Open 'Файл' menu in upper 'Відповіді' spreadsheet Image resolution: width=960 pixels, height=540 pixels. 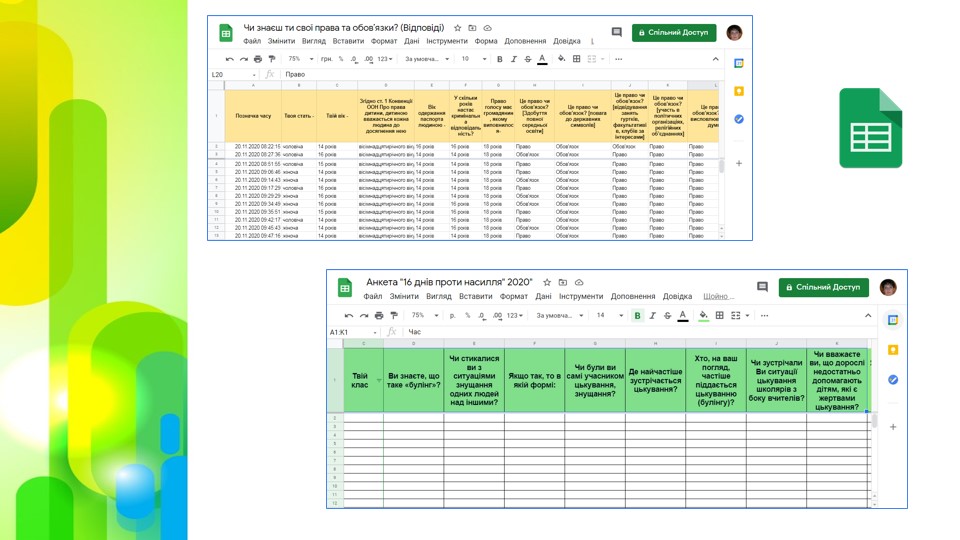coord(252,41)
